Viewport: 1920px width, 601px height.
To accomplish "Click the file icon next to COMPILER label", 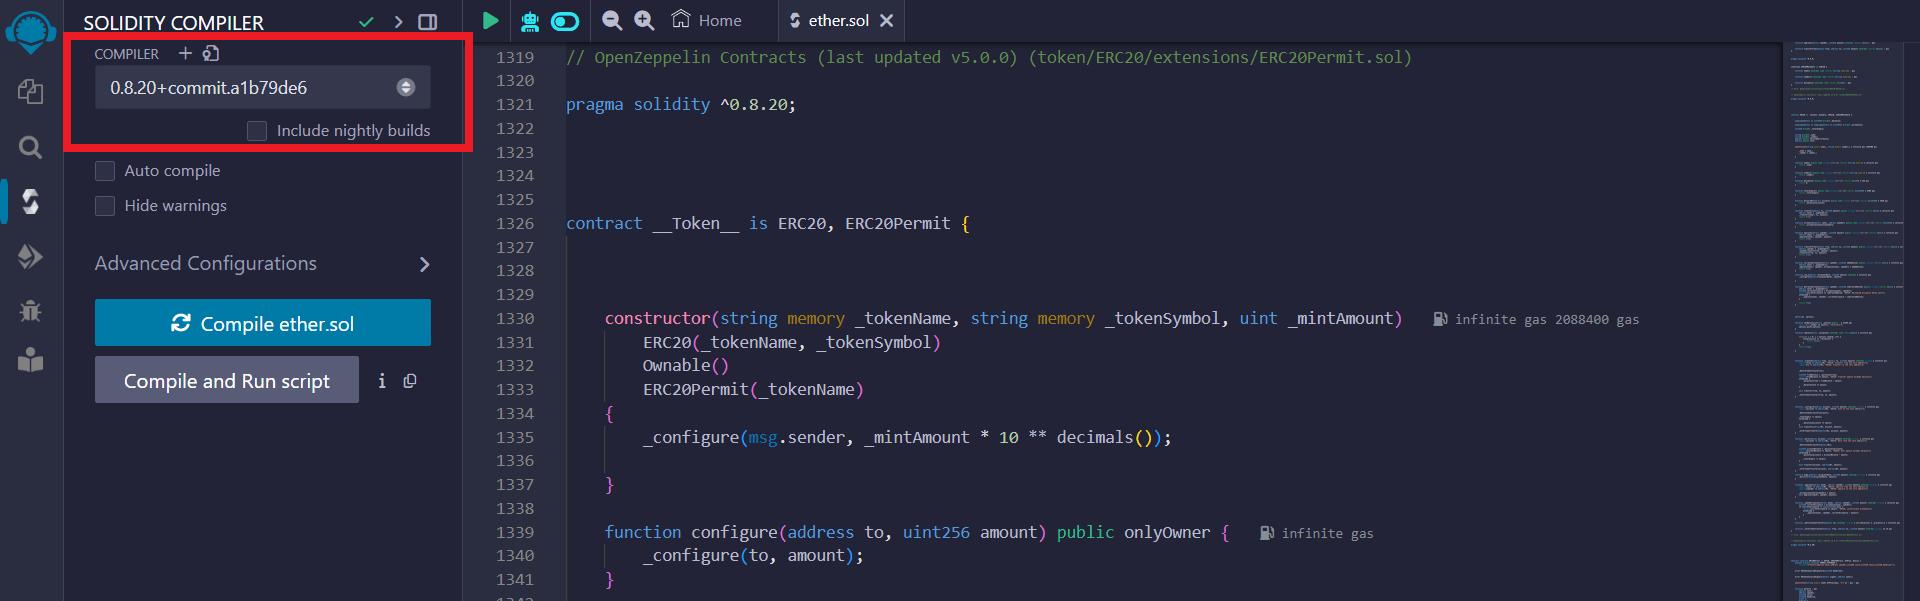I will [x=211, y=53].
